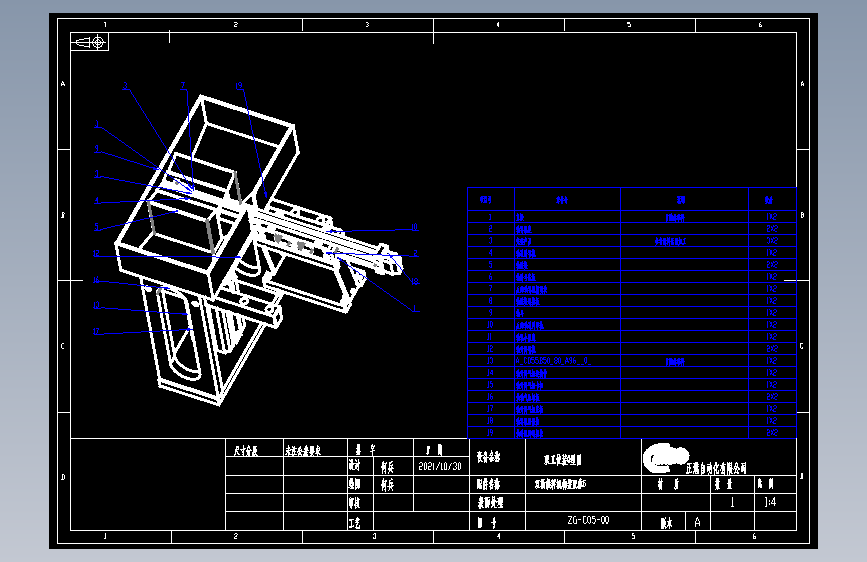Select item number 13 in the parts list table

[x=490, y=361]
